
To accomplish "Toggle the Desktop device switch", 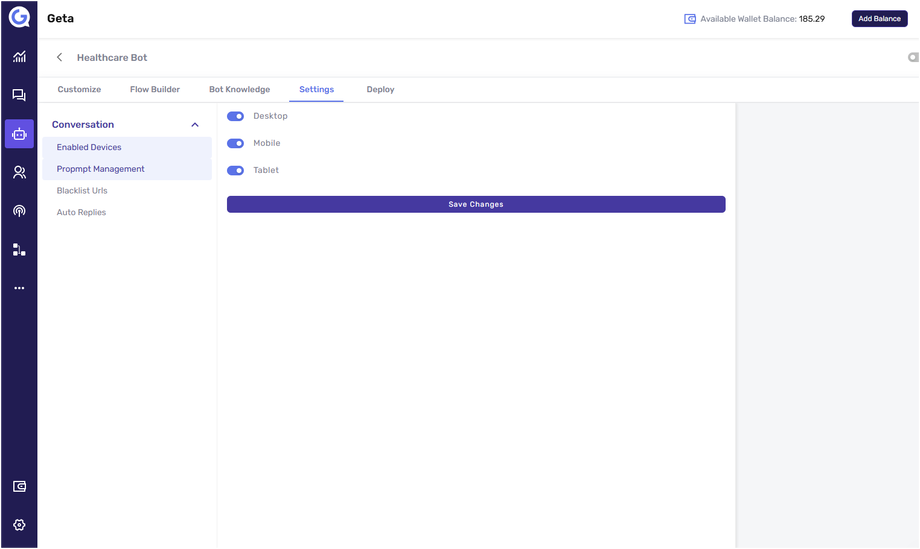I will click(x=236, y=116).
